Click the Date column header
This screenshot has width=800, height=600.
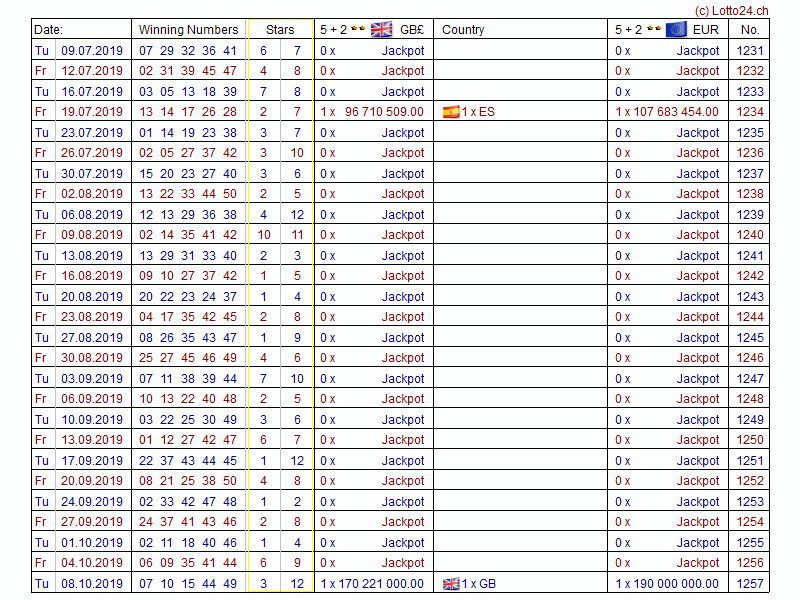coord(48,30)
